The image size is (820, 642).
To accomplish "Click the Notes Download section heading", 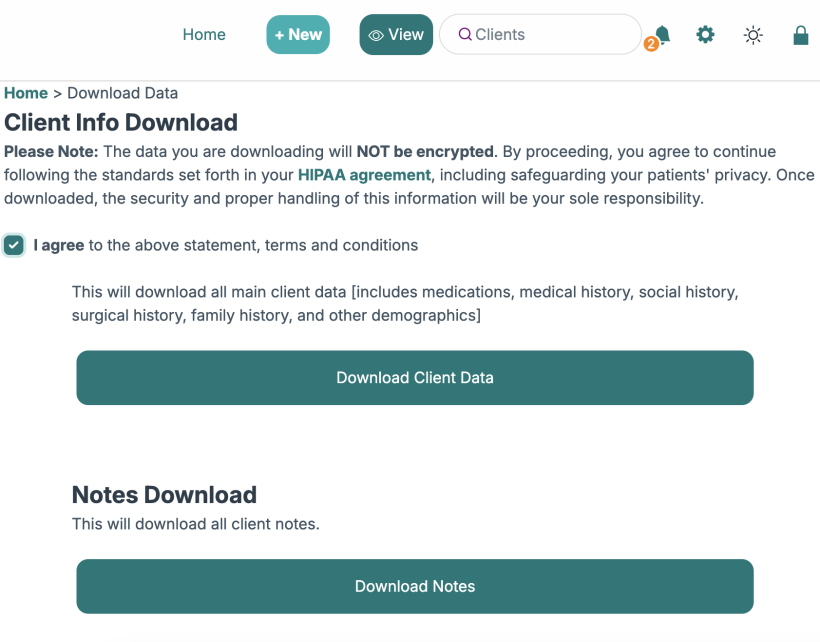I will [164, 494].
